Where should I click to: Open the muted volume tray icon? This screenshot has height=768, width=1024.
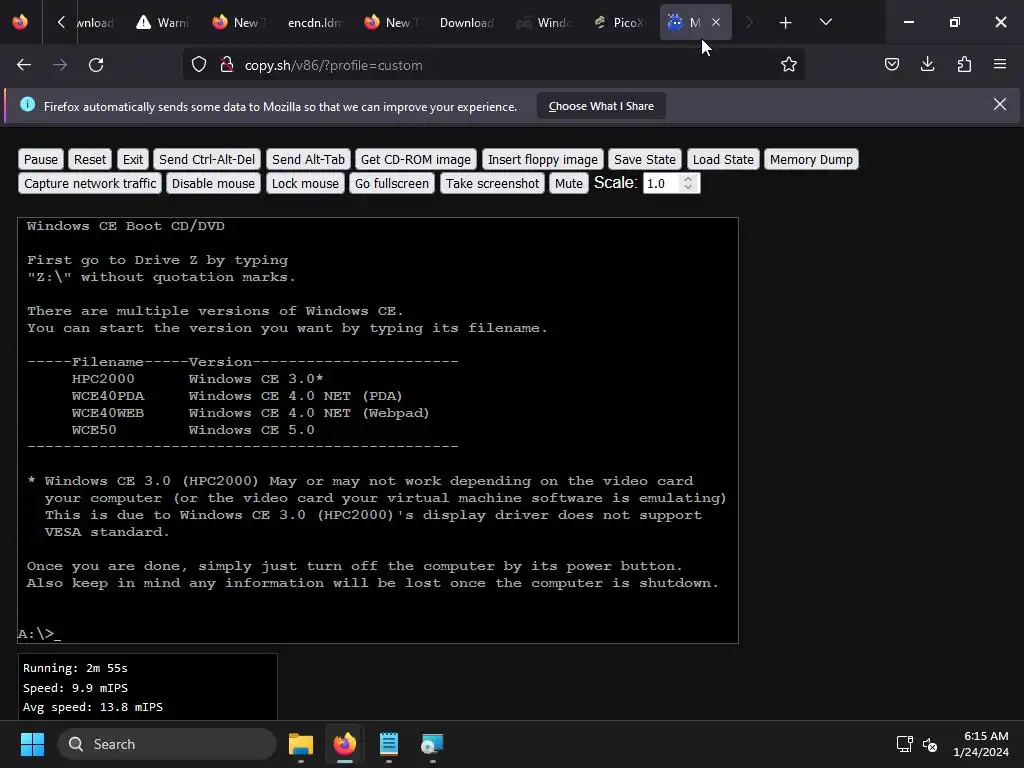pyautogui.click(x=930, y=744)
